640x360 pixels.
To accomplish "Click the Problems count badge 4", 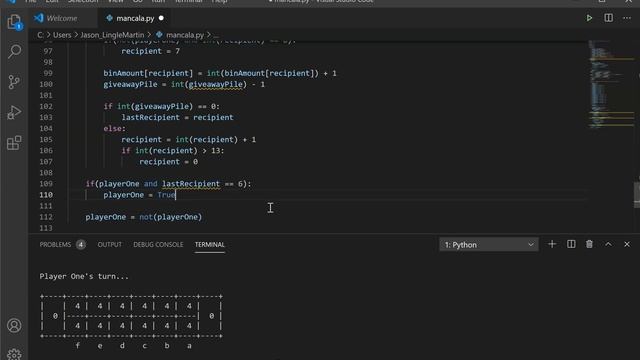I will (x=81, y=244).
